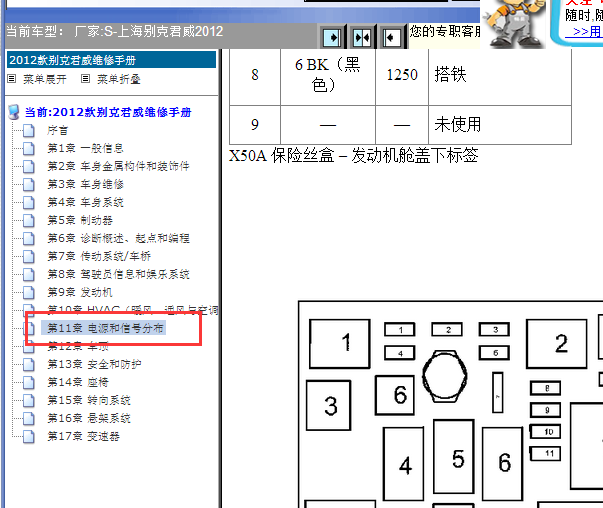This screenshot has width=603, height=508.
Task: Click large relay box 2 in the fuse diagram
Action: [557, 343]
